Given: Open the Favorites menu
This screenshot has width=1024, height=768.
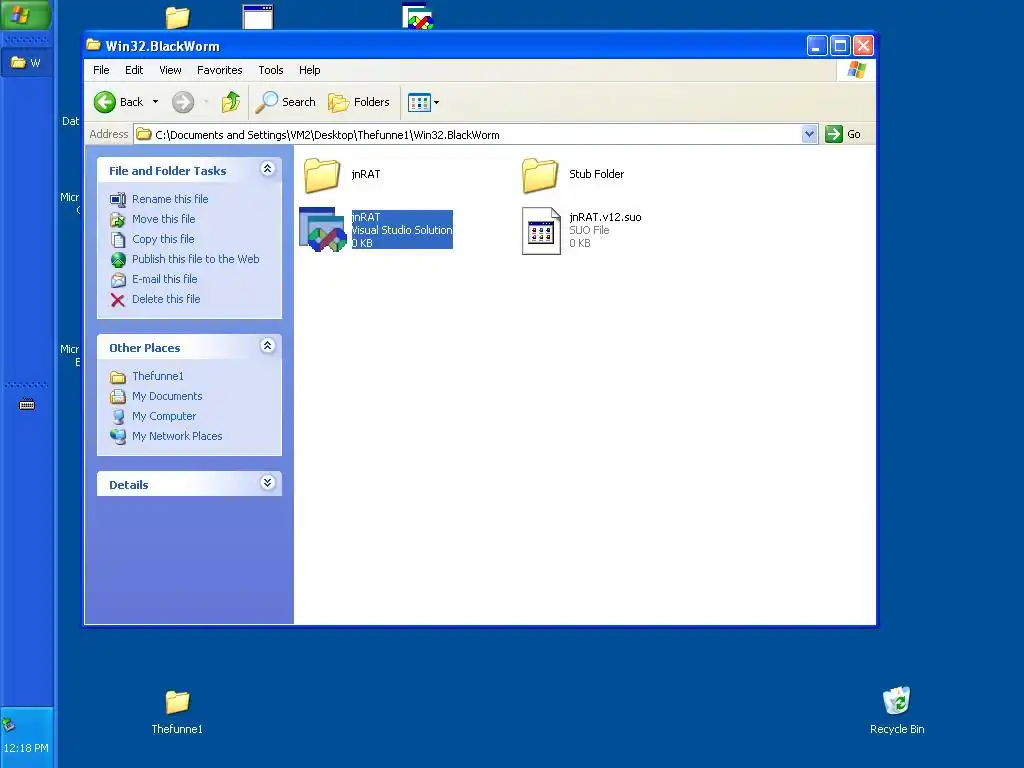Looking at the screenshot, I should (219, 70).
